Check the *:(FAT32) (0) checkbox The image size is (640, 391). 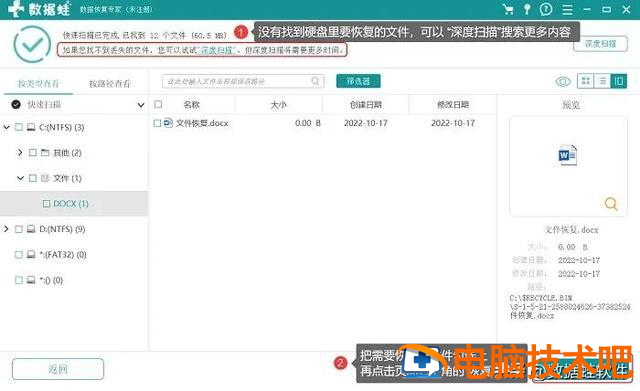tap(19, 255)
